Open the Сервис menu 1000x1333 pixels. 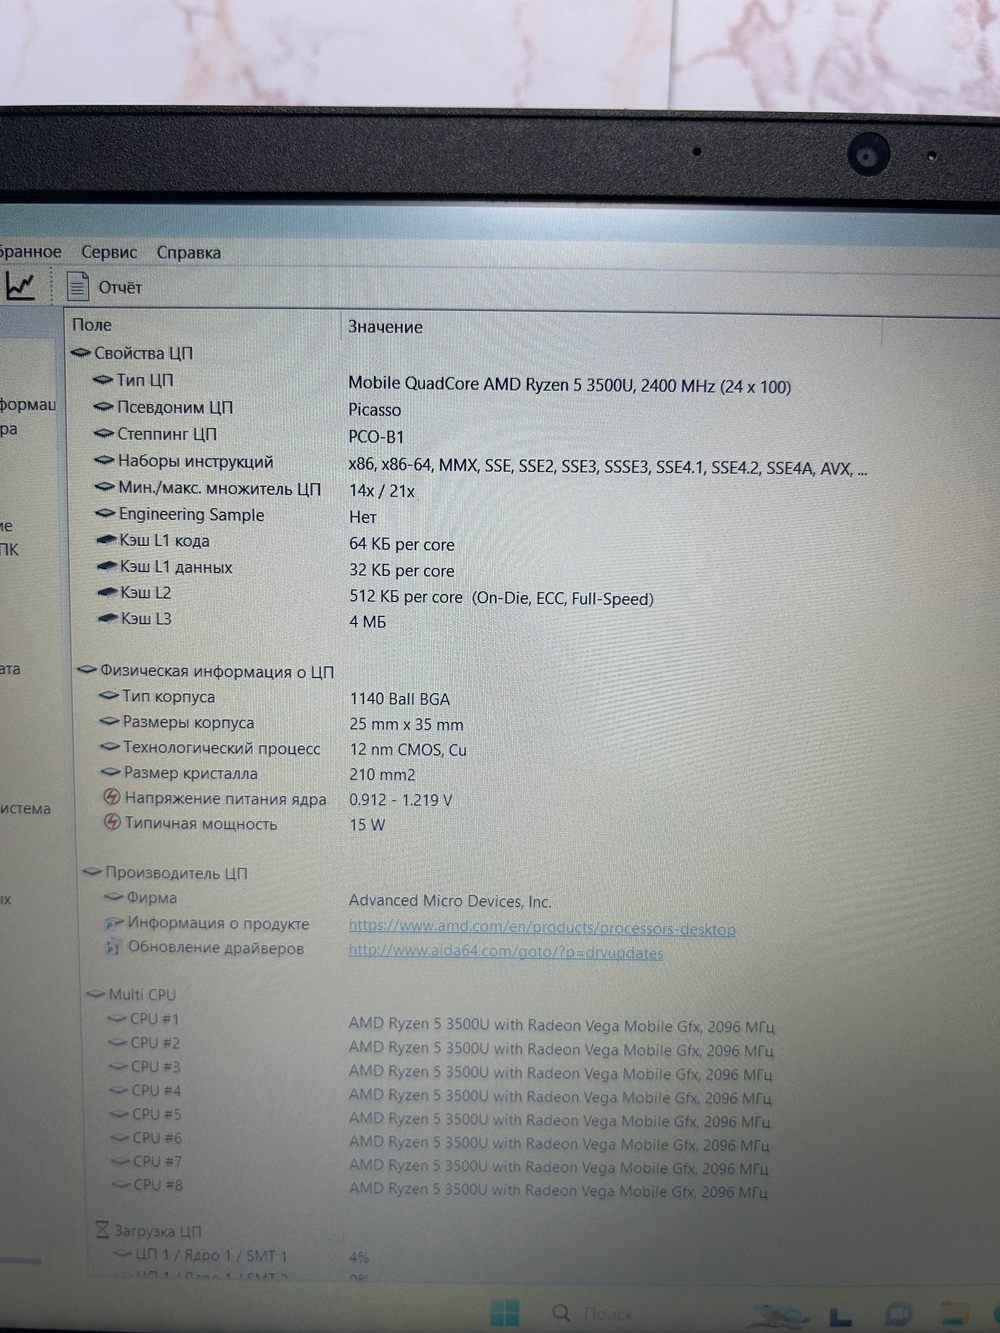coord(108,252)
